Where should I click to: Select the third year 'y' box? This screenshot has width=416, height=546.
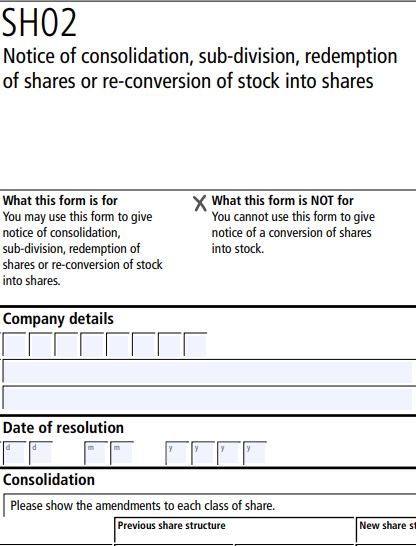tap(228, 453)
